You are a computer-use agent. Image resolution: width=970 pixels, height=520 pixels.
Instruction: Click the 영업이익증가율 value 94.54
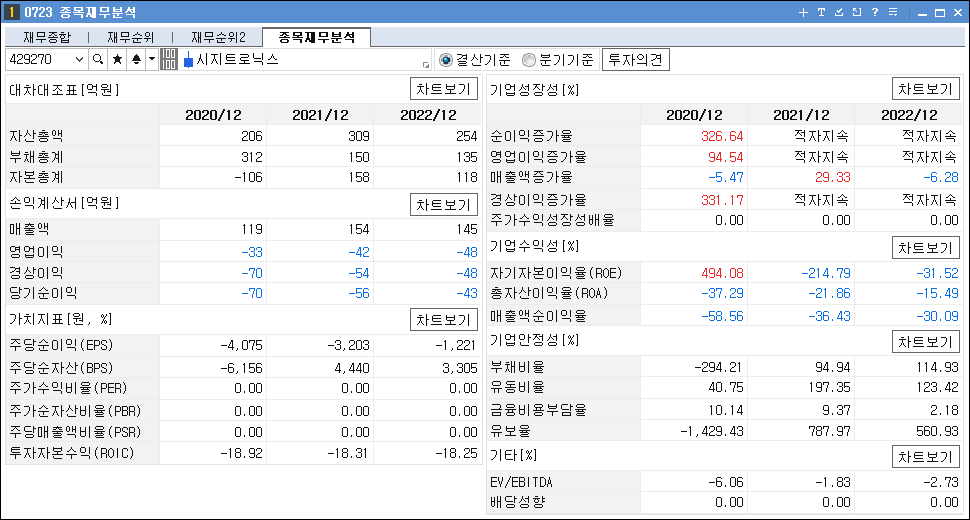[726, 157]
